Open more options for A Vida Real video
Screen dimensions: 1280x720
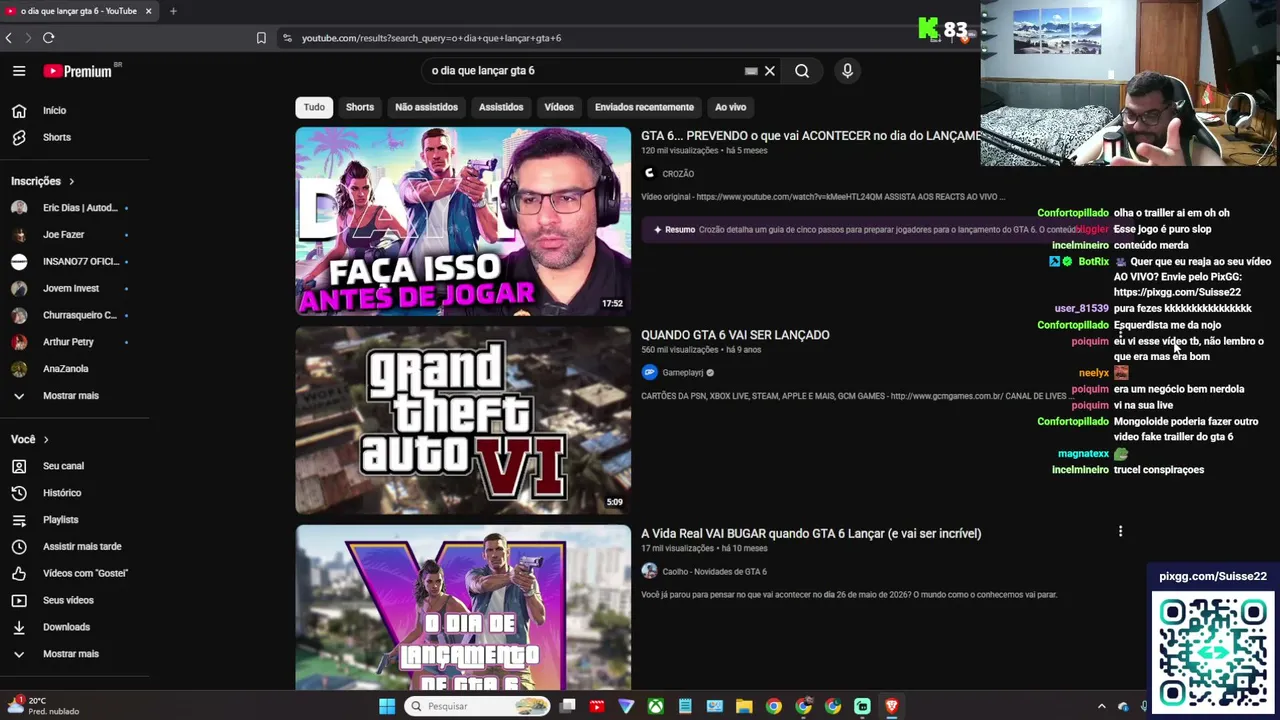[1120, 532]
